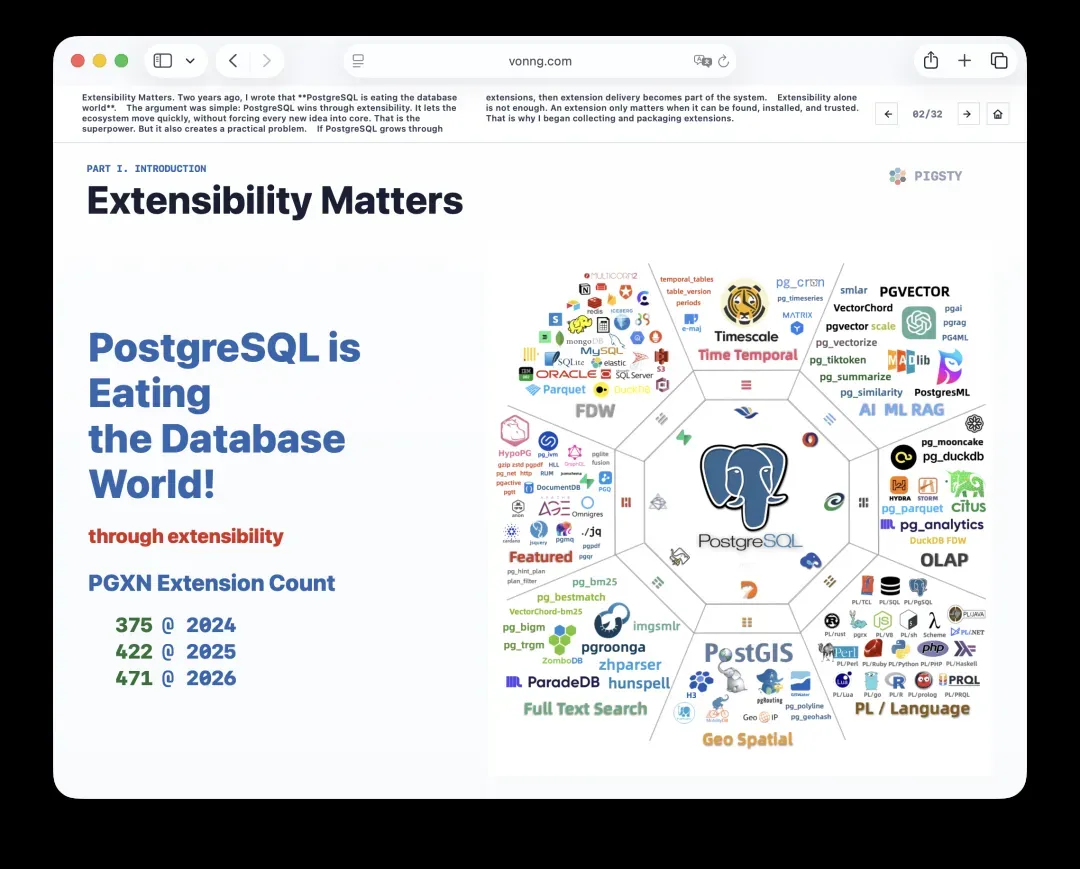Click the PIGSTY logo
The image size is (1080, 869).
[926, 176]
